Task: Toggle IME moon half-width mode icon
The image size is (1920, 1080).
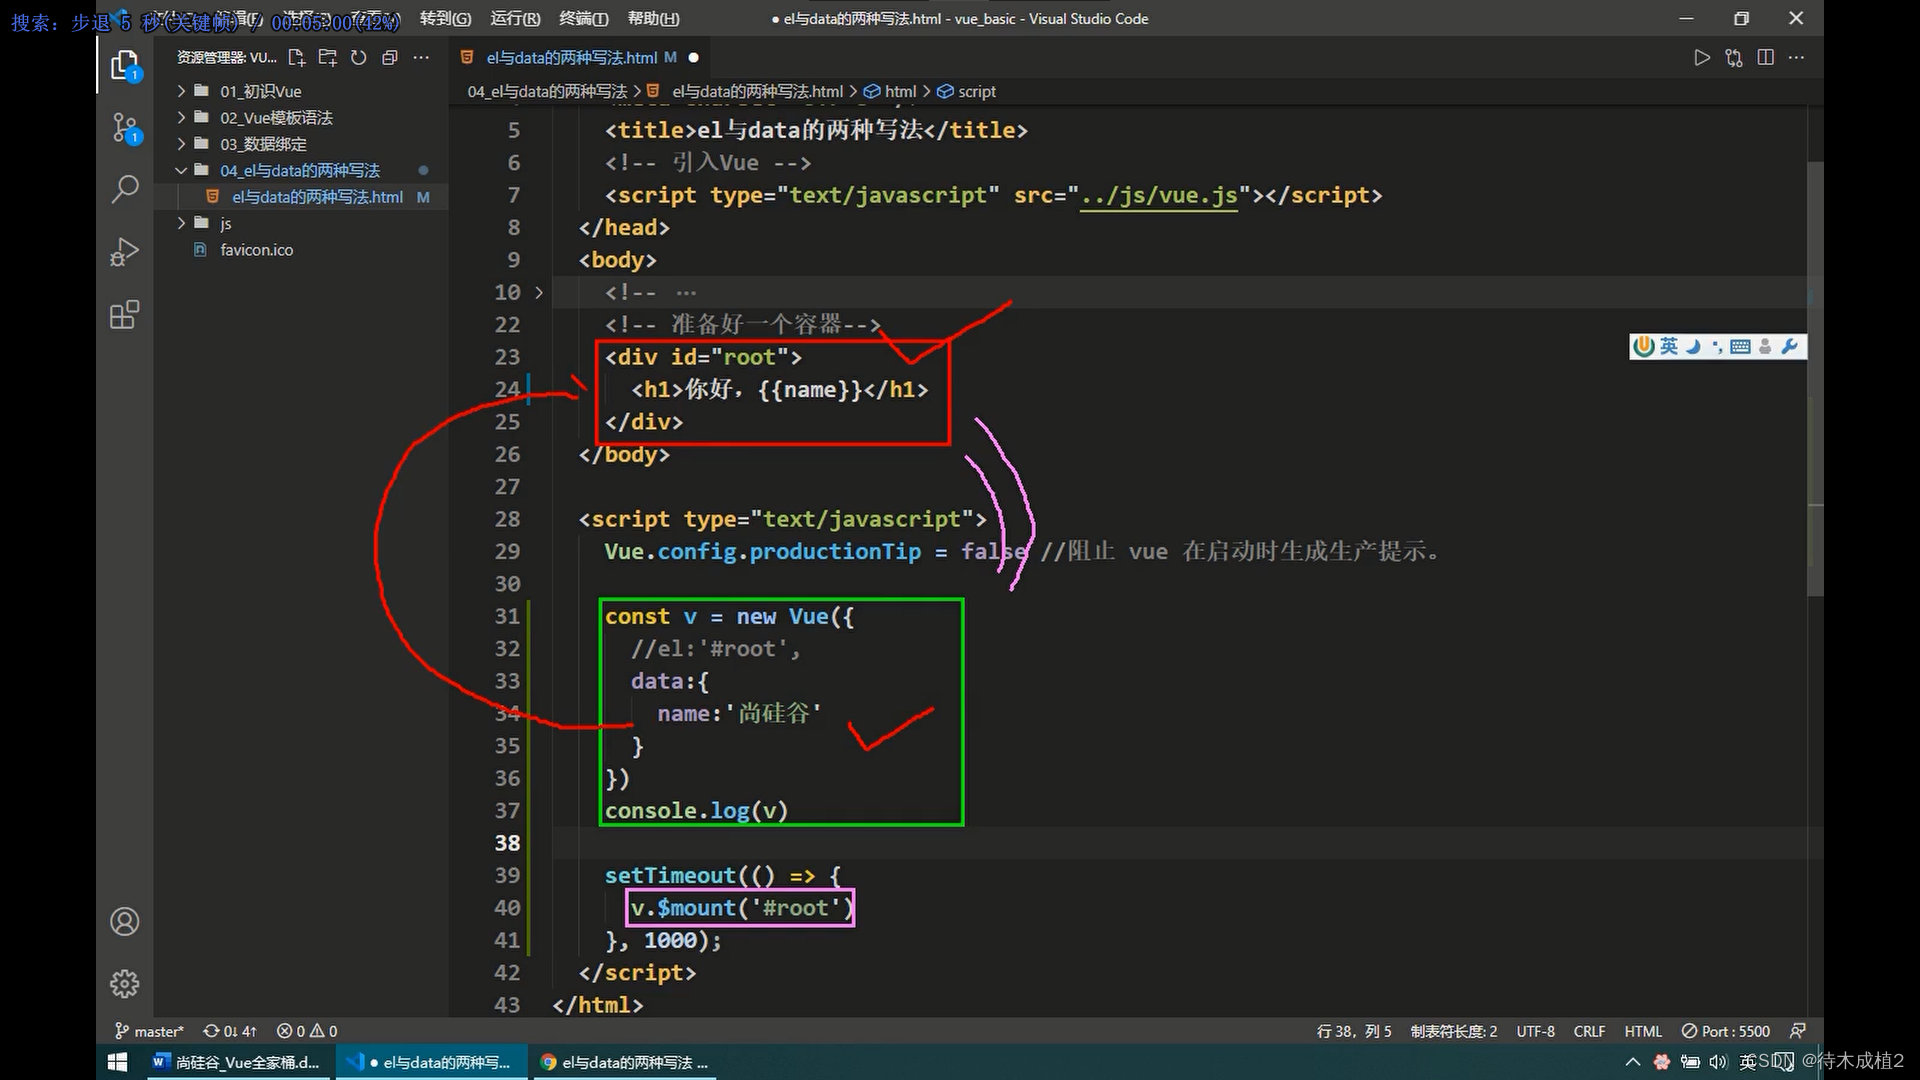Action: tap(1693, 346)
